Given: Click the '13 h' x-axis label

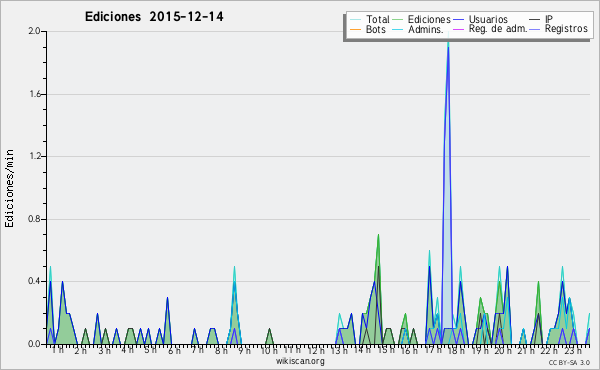Looking at the screenshot, I should [x=339, y=351].
